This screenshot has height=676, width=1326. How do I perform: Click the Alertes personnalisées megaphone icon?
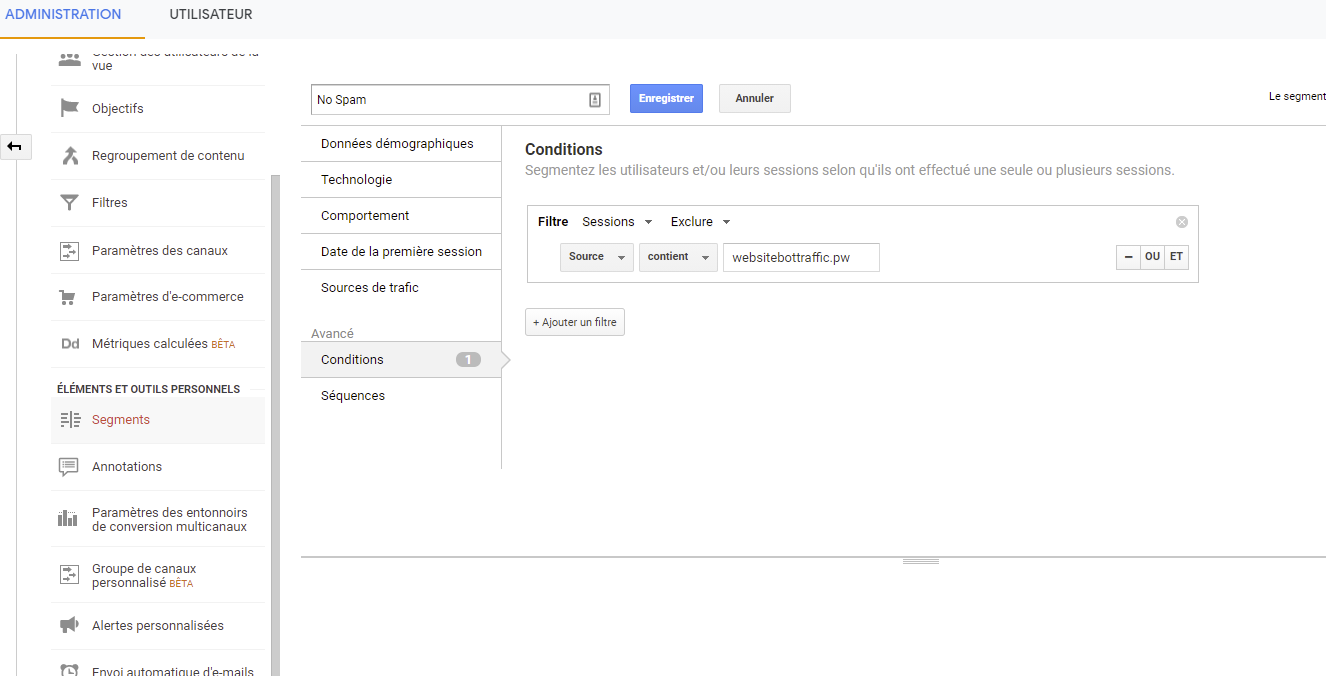point(69,626)
